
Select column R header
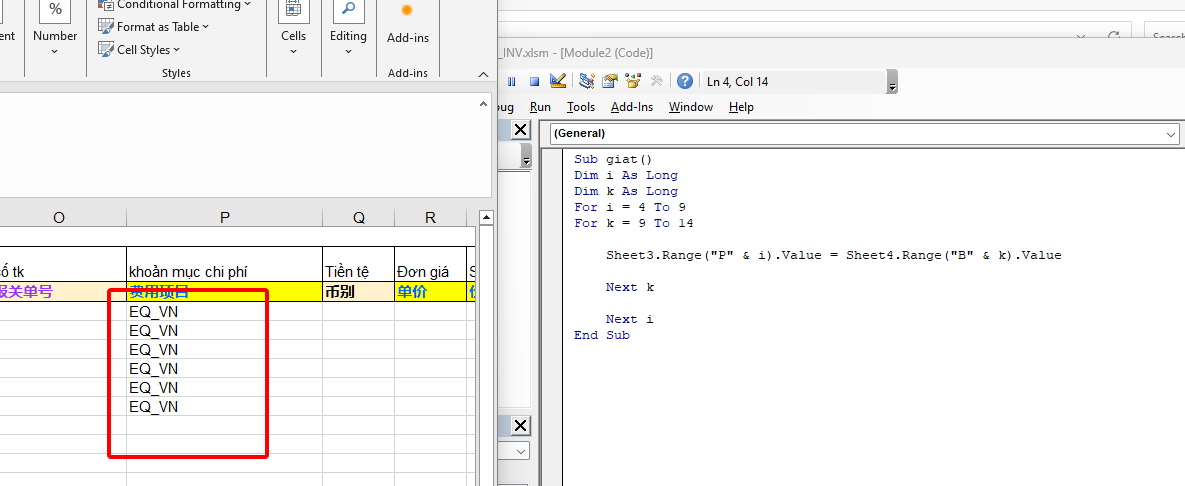430,218
